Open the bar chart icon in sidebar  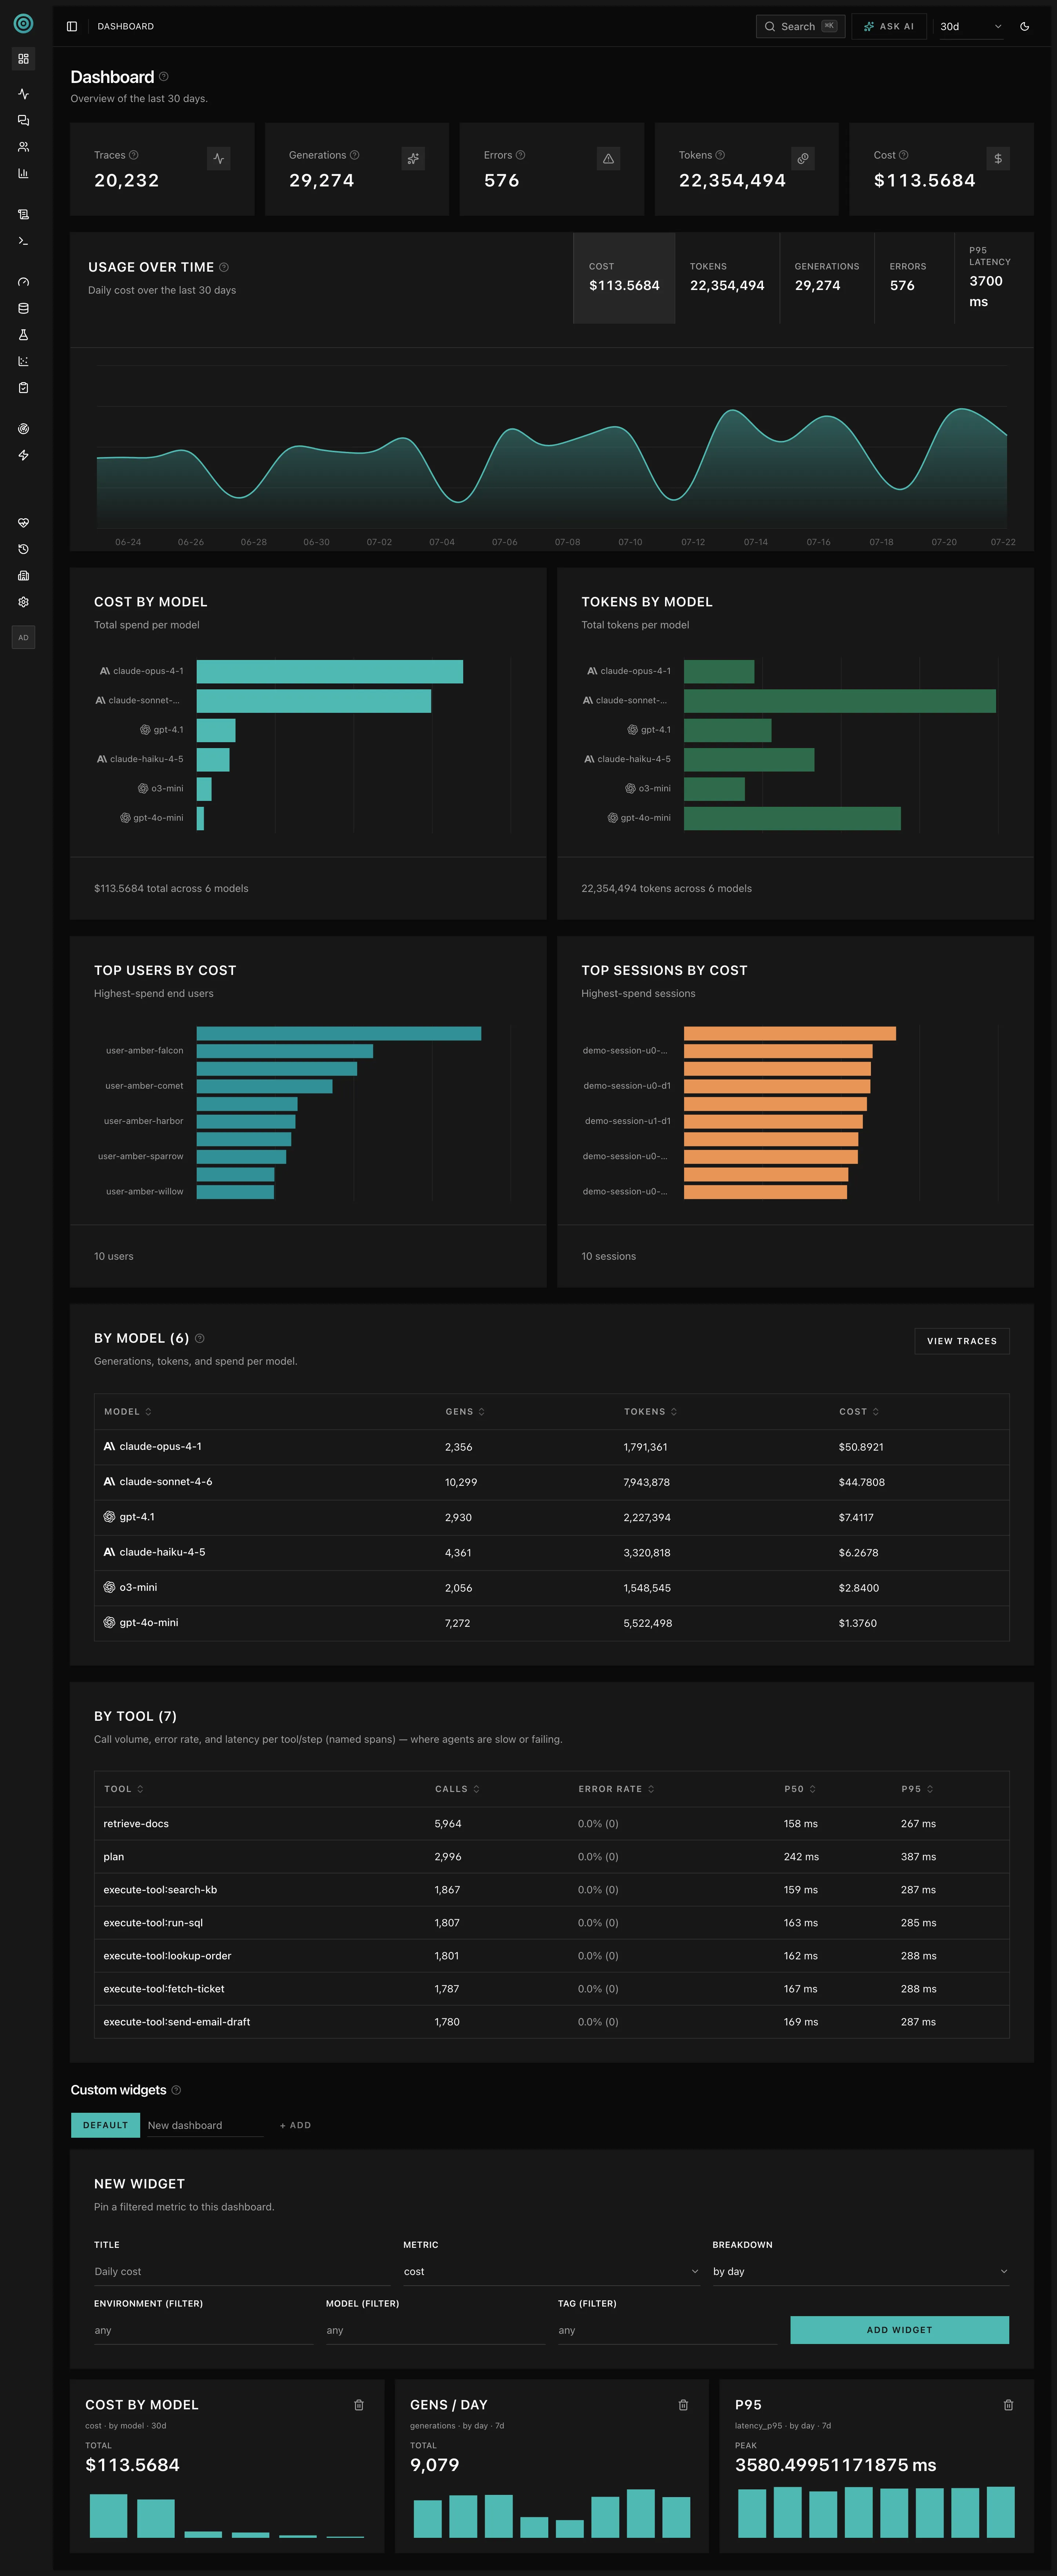point(23,173)
